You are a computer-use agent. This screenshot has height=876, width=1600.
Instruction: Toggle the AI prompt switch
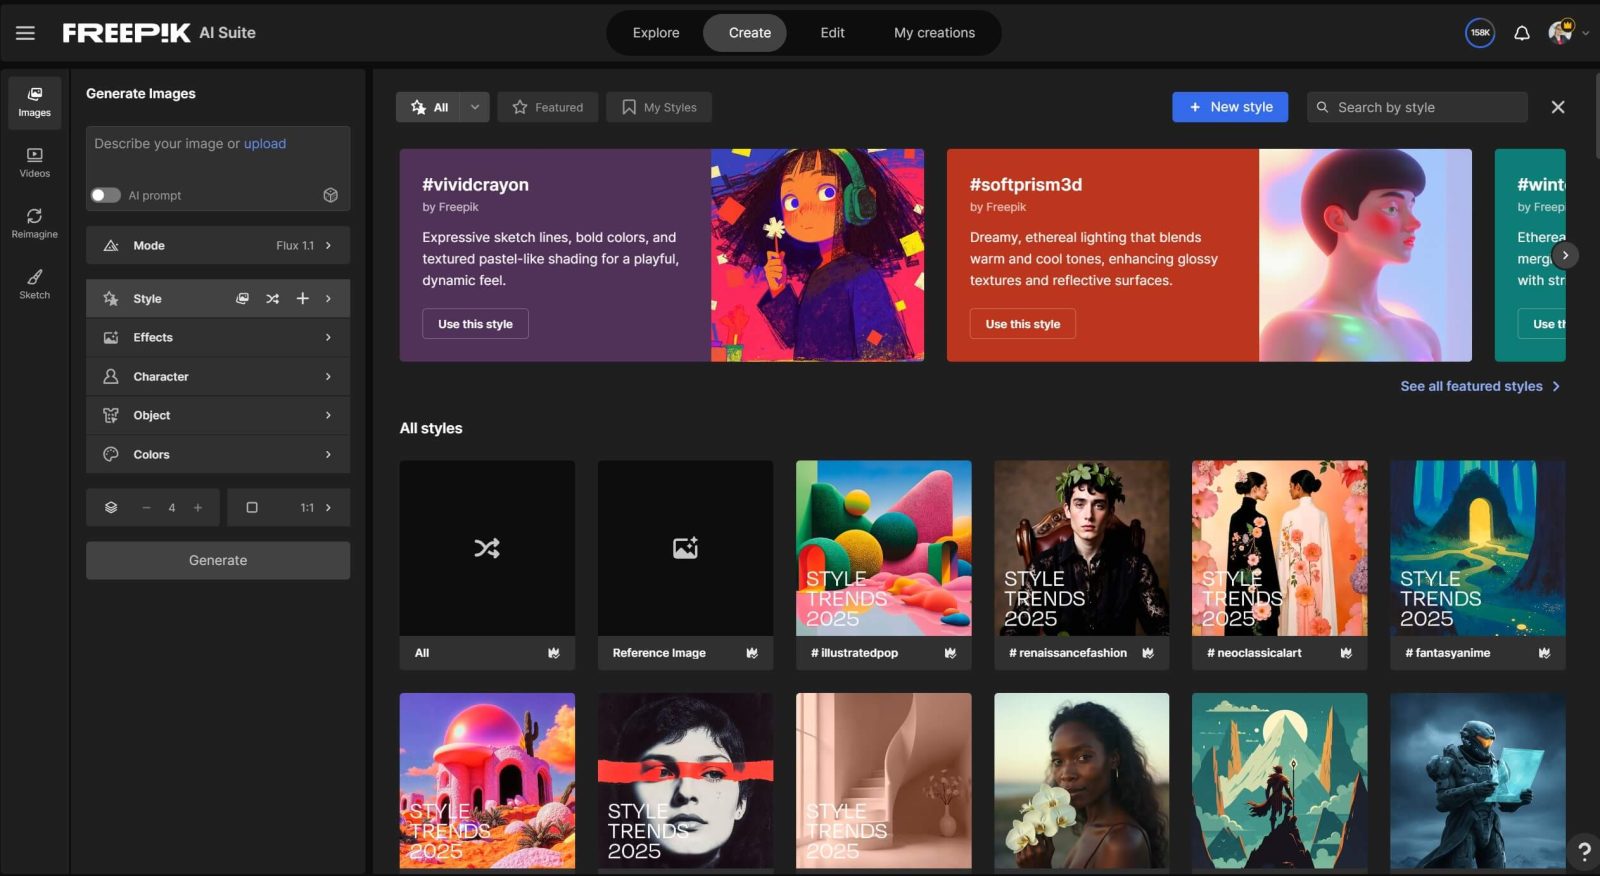click(x=106, y=195)
